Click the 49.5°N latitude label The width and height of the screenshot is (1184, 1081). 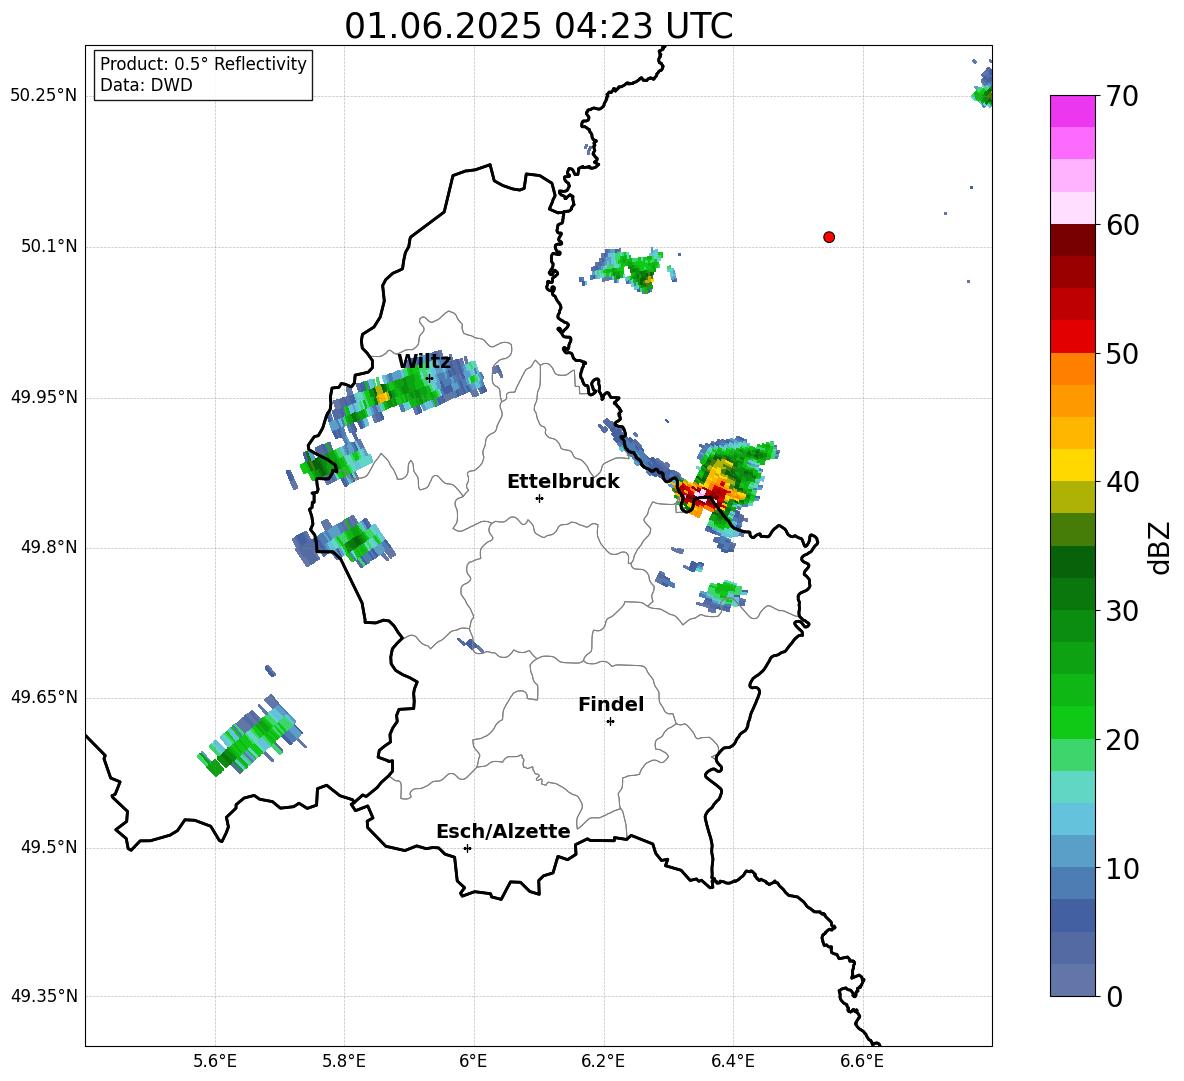49,847
